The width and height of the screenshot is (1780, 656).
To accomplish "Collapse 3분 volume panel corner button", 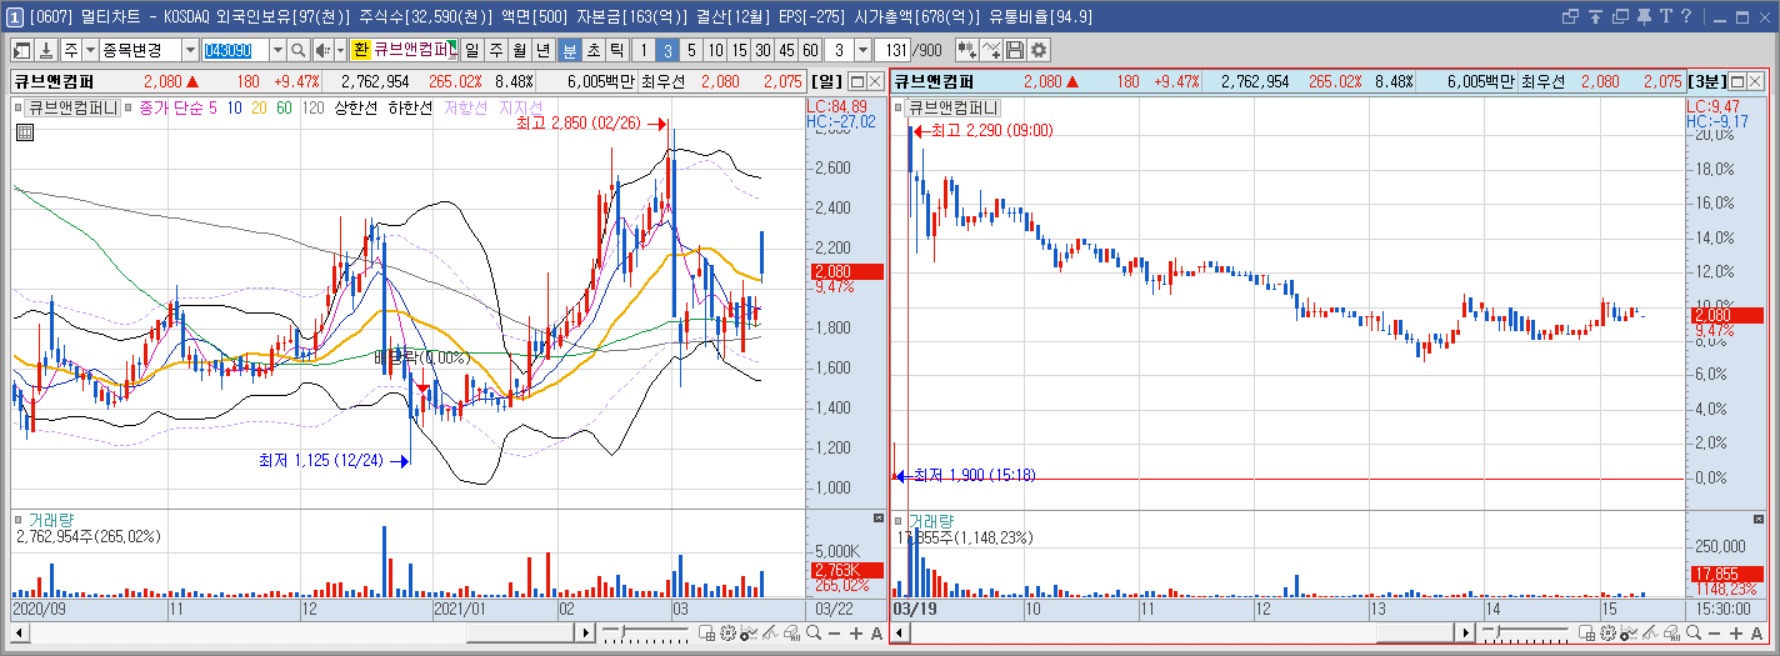I will [1758, 519].
